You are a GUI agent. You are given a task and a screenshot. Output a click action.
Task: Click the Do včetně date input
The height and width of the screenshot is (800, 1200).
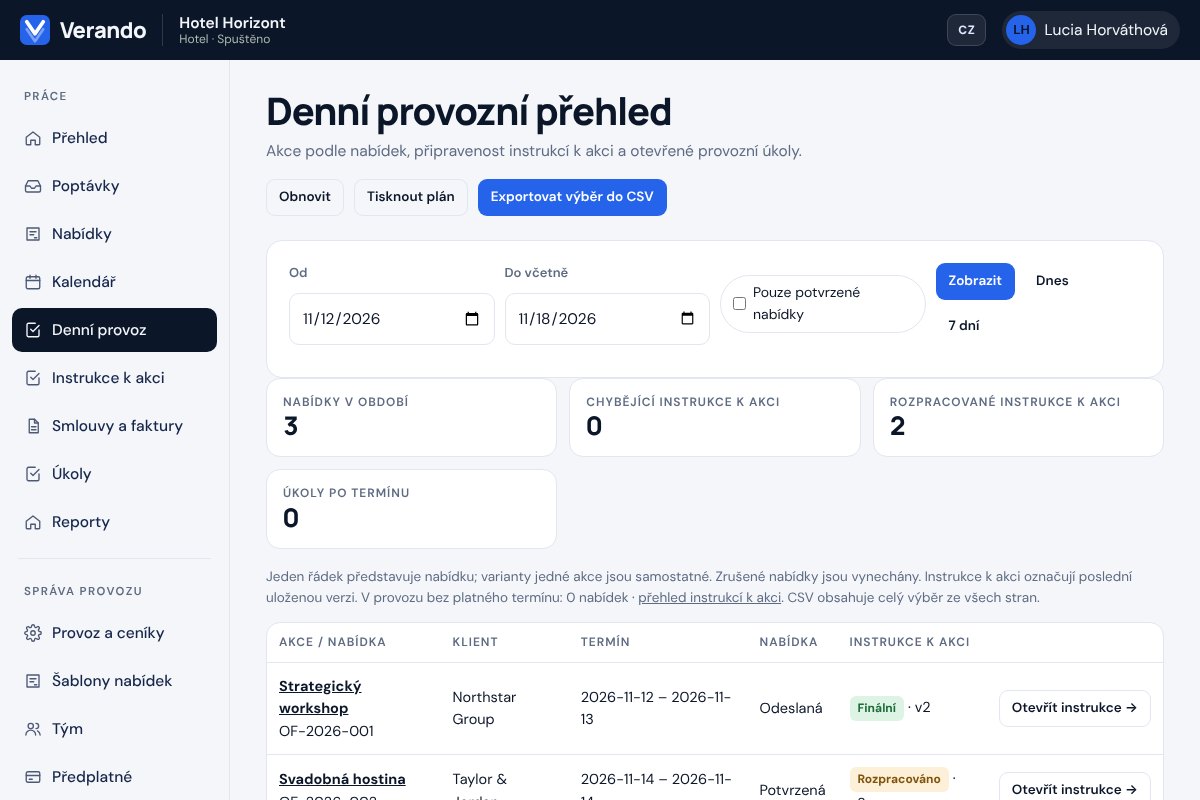click(x=607, y=319)
